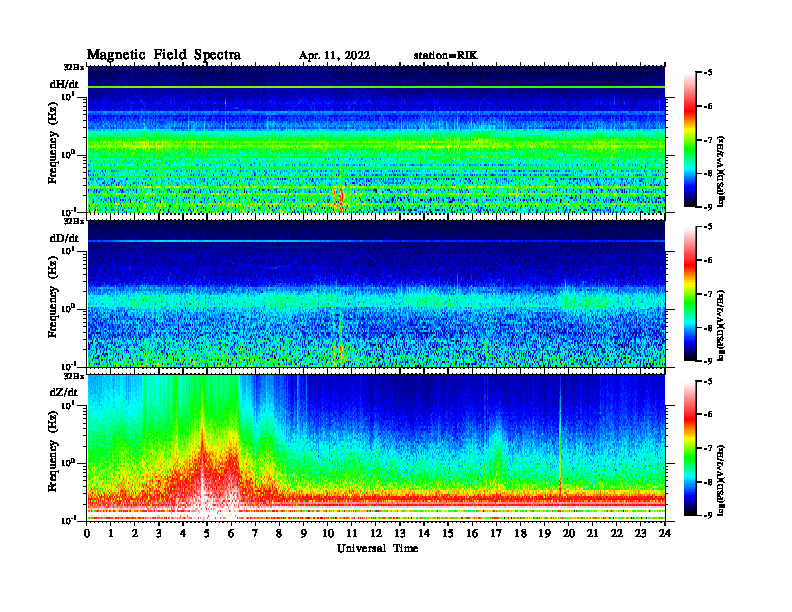
Task: Click hour tick label "21" on time axis
Action: click(x=592, y=533)
